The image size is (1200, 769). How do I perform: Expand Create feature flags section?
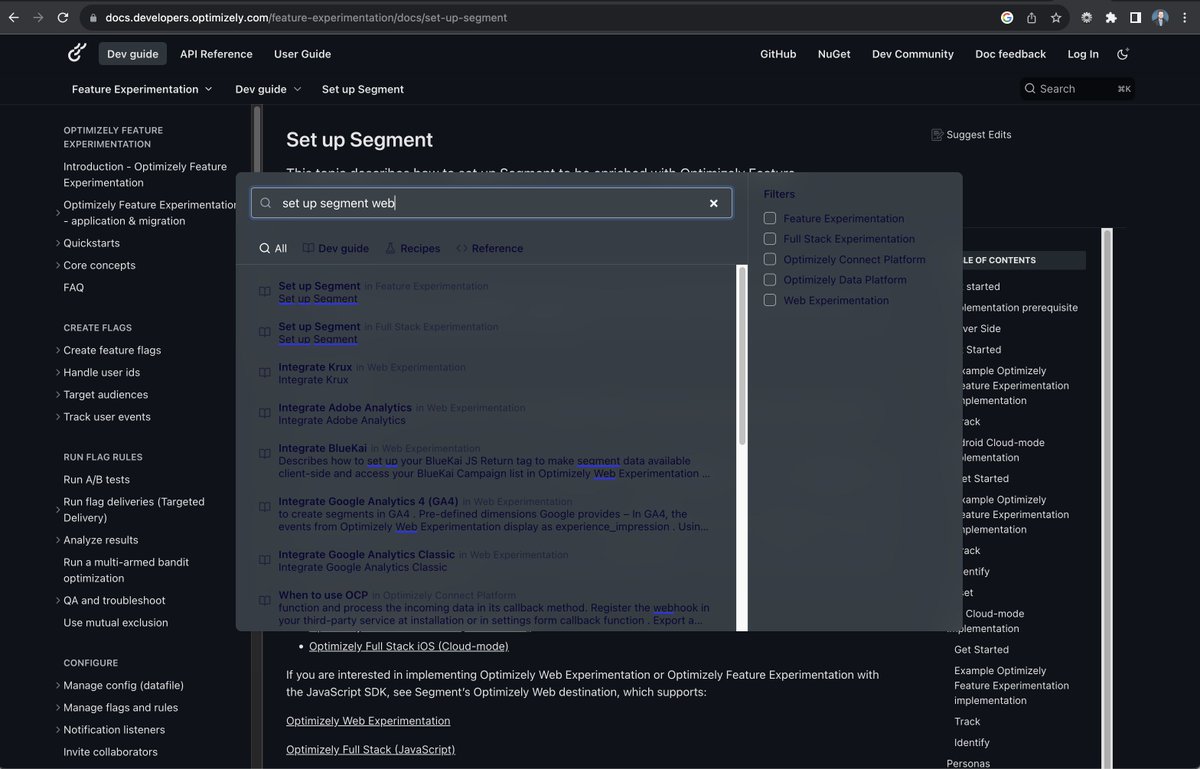point(58,350)
